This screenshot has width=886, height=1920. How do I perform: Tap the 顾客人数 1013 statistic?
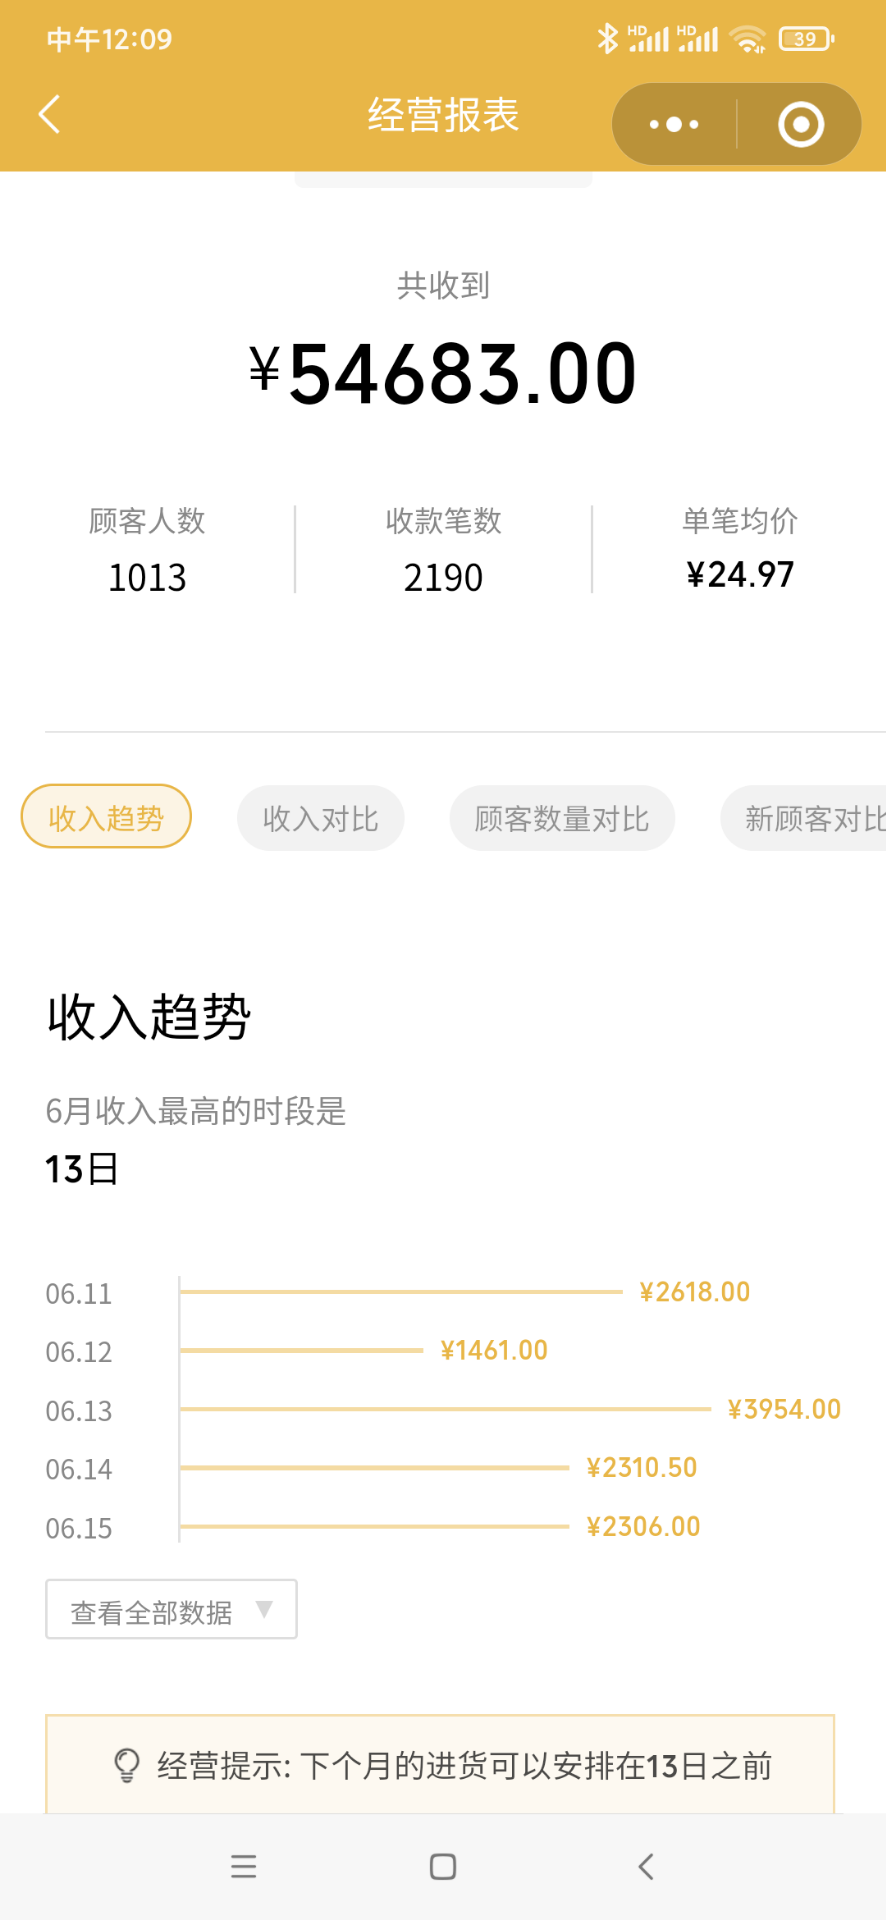[147, 549]
